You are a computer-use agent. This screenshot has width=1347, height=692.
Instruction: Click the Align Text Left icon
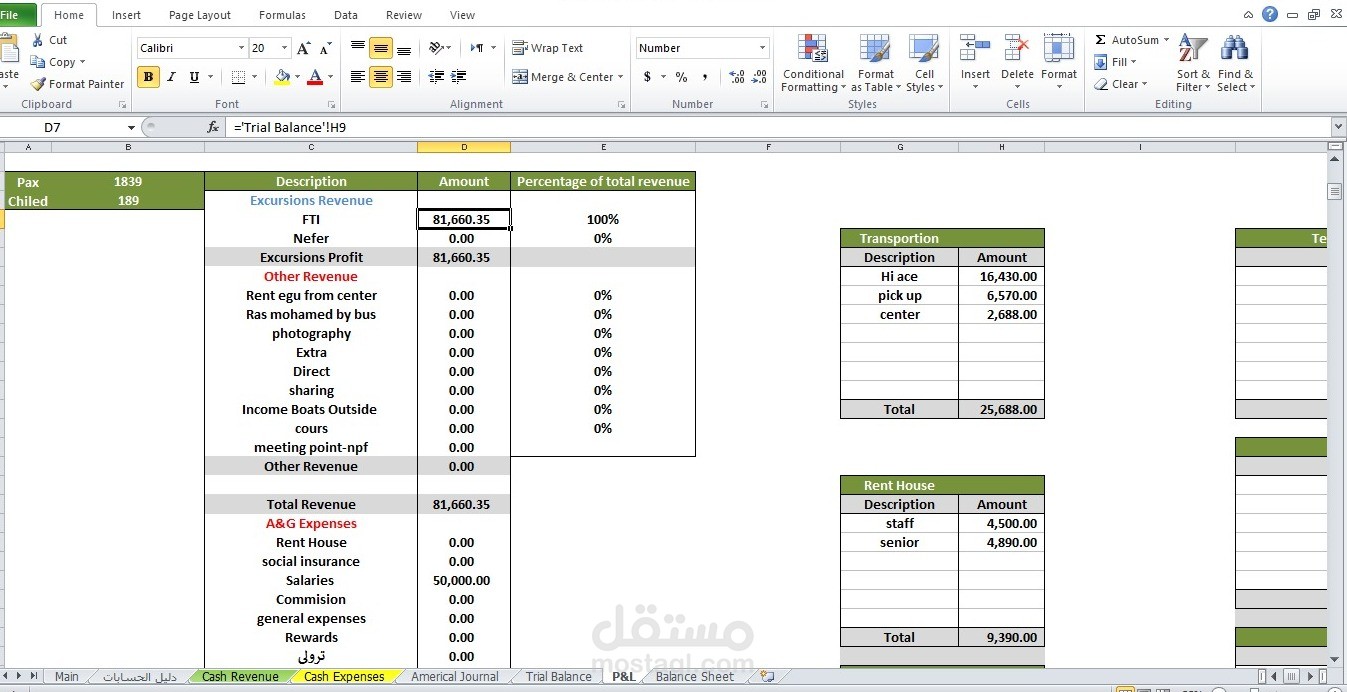[358, 76]
